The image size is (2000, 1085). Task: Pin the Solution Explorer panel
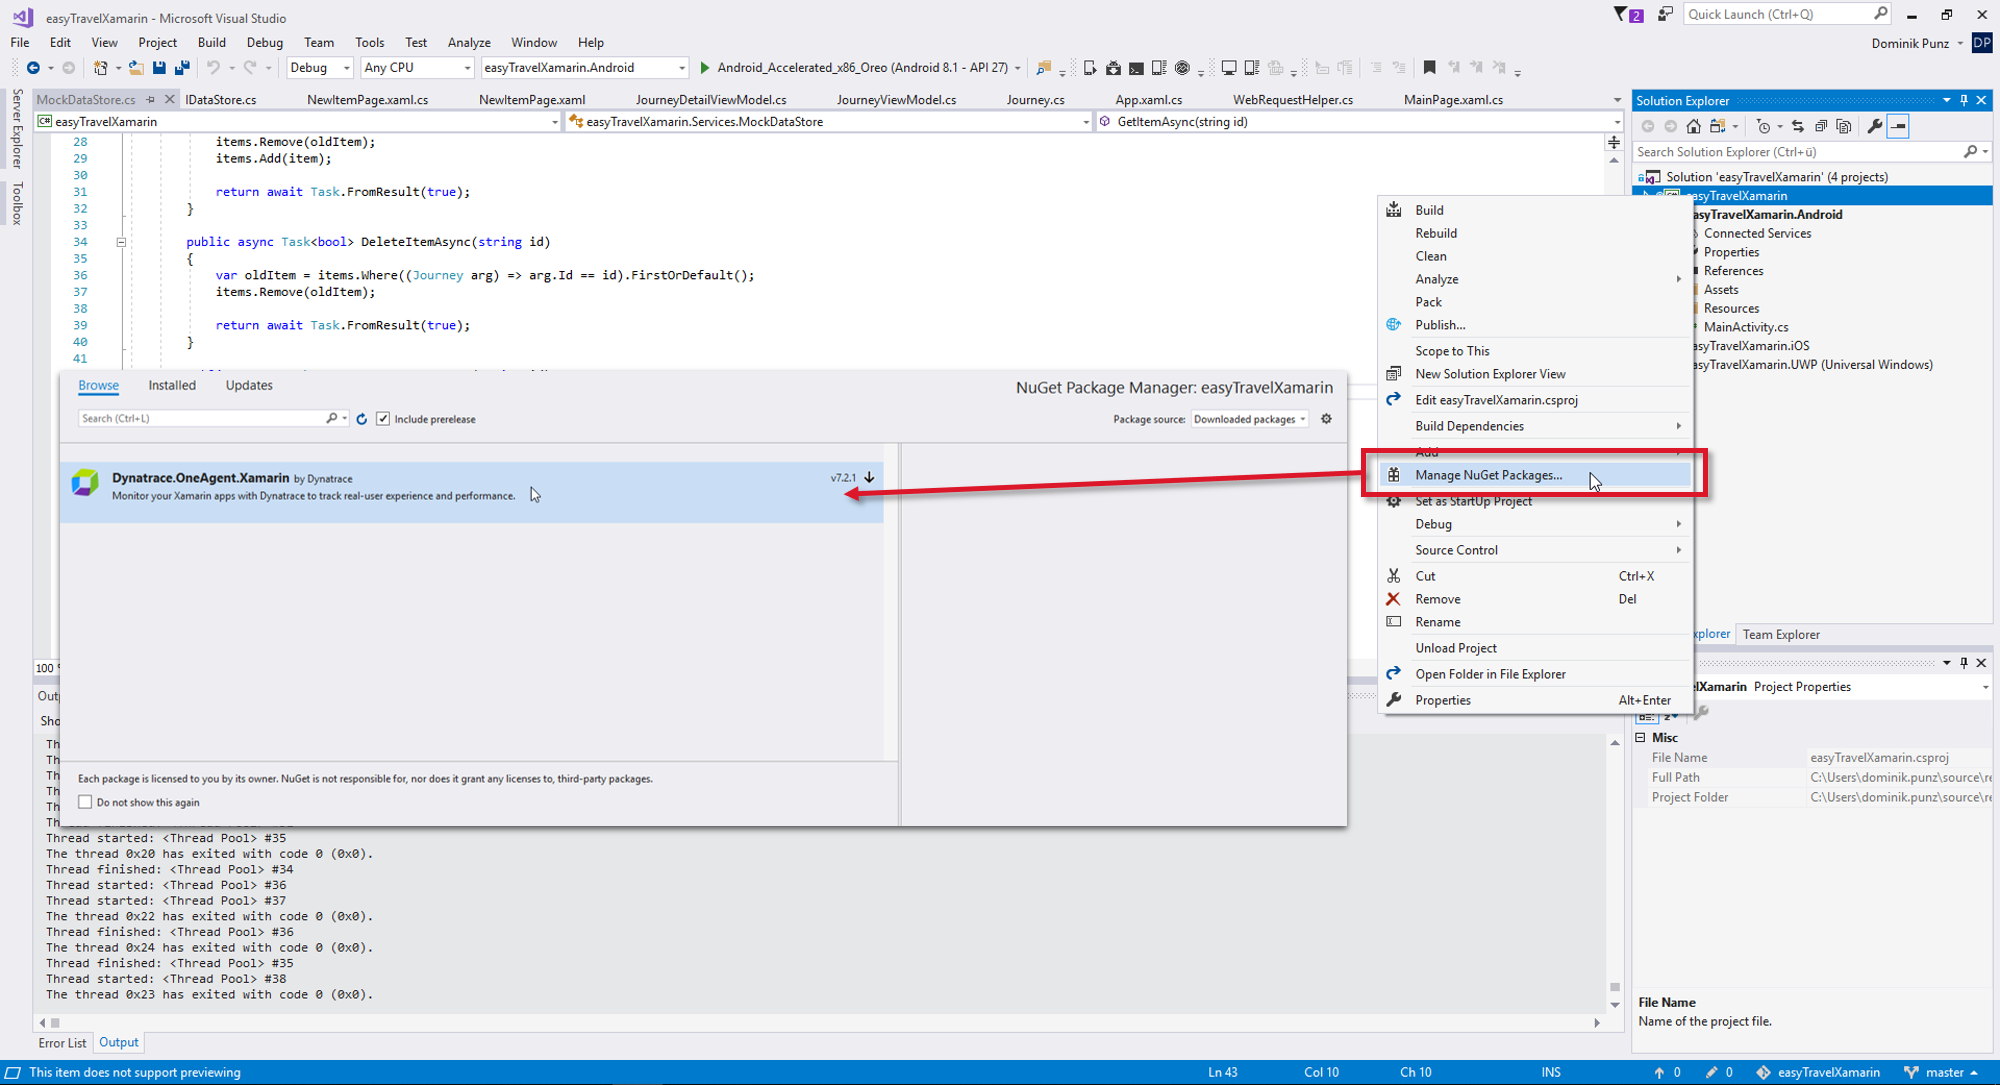point(1964,100)
